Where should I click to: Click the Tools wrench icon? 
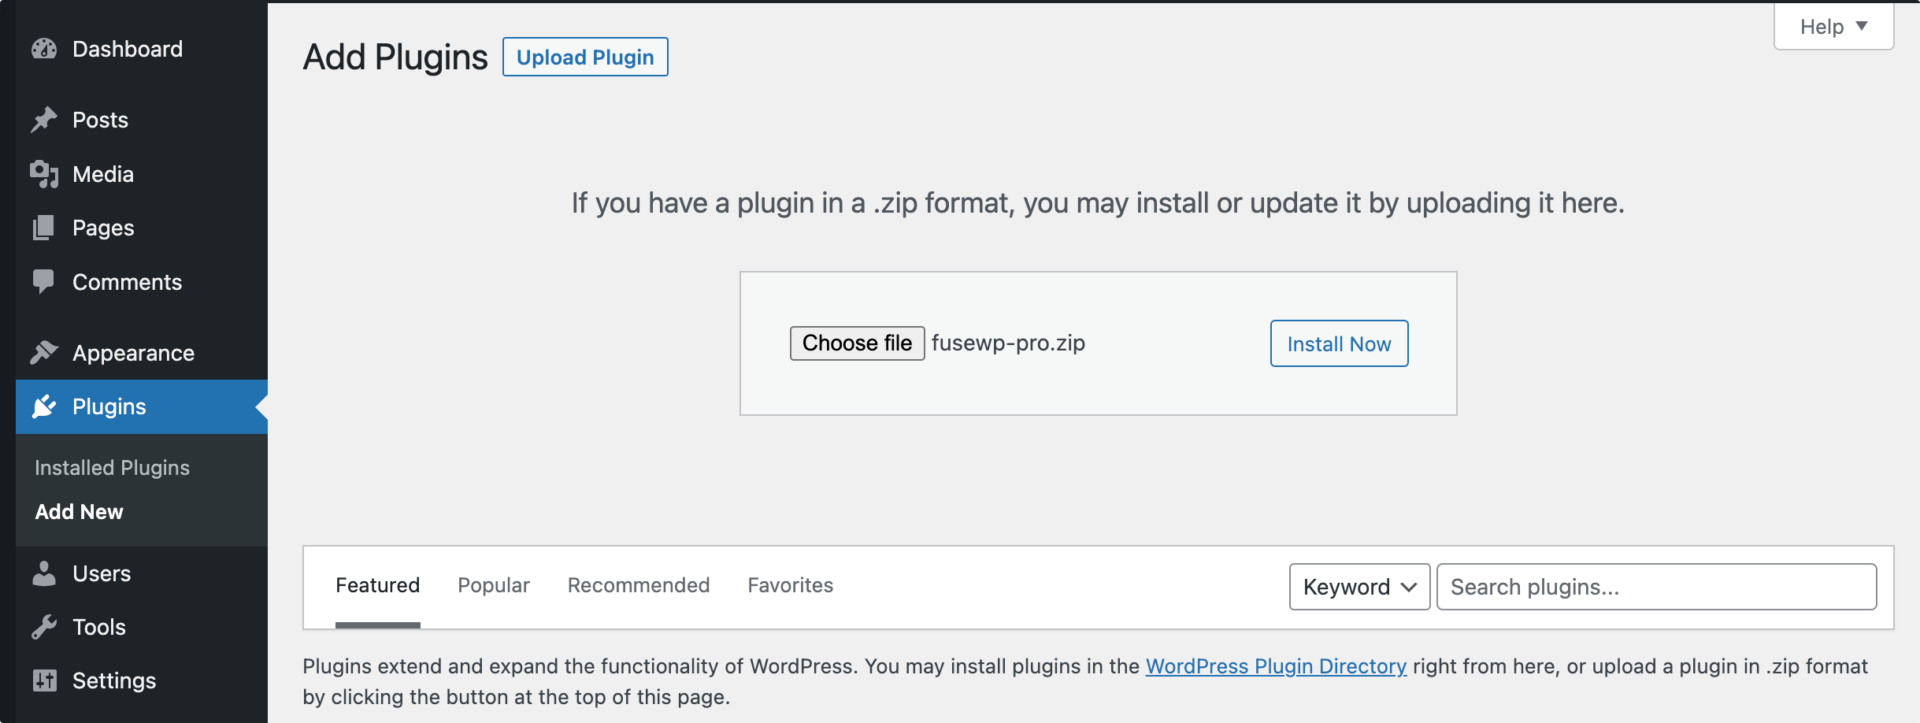pos(44,627)
